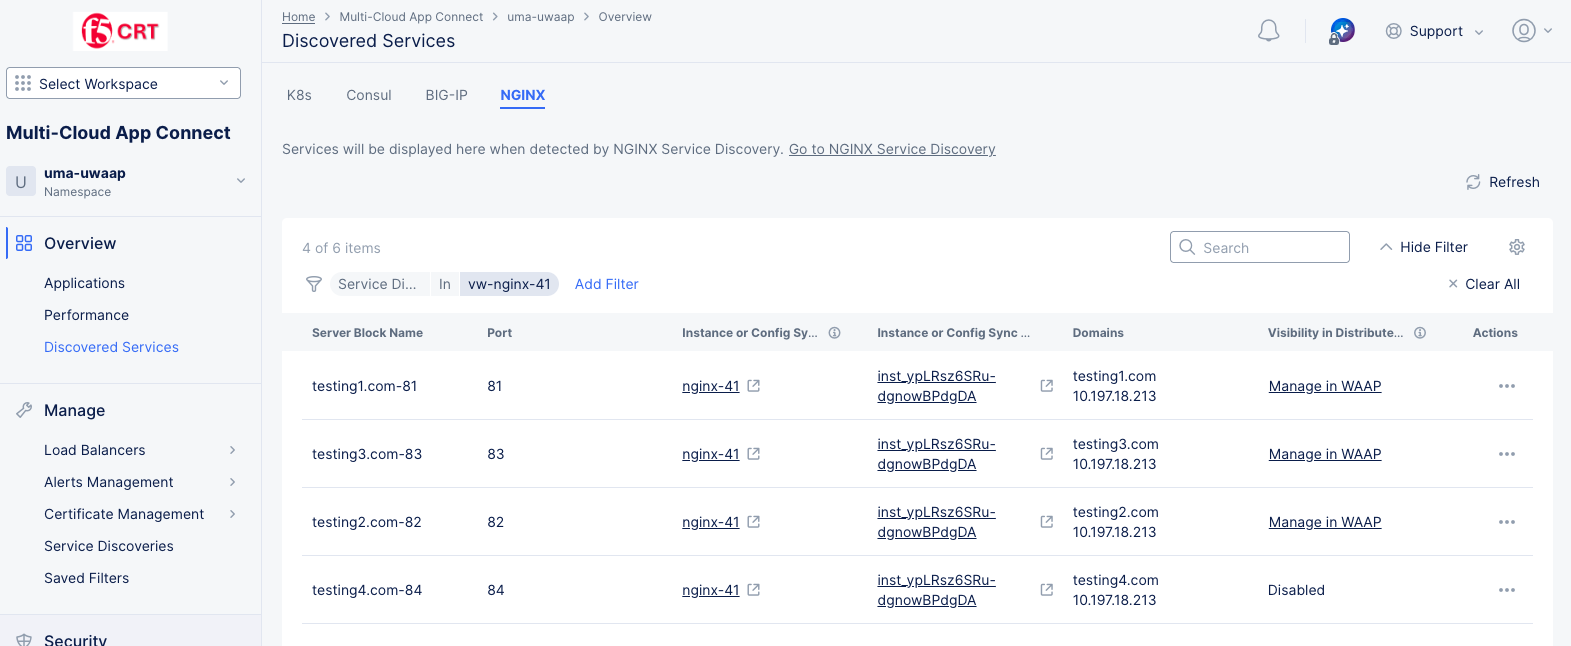Screen dimensions: 1571x646
Task: Open the notifications bell
Action: tap(1268, 31)
